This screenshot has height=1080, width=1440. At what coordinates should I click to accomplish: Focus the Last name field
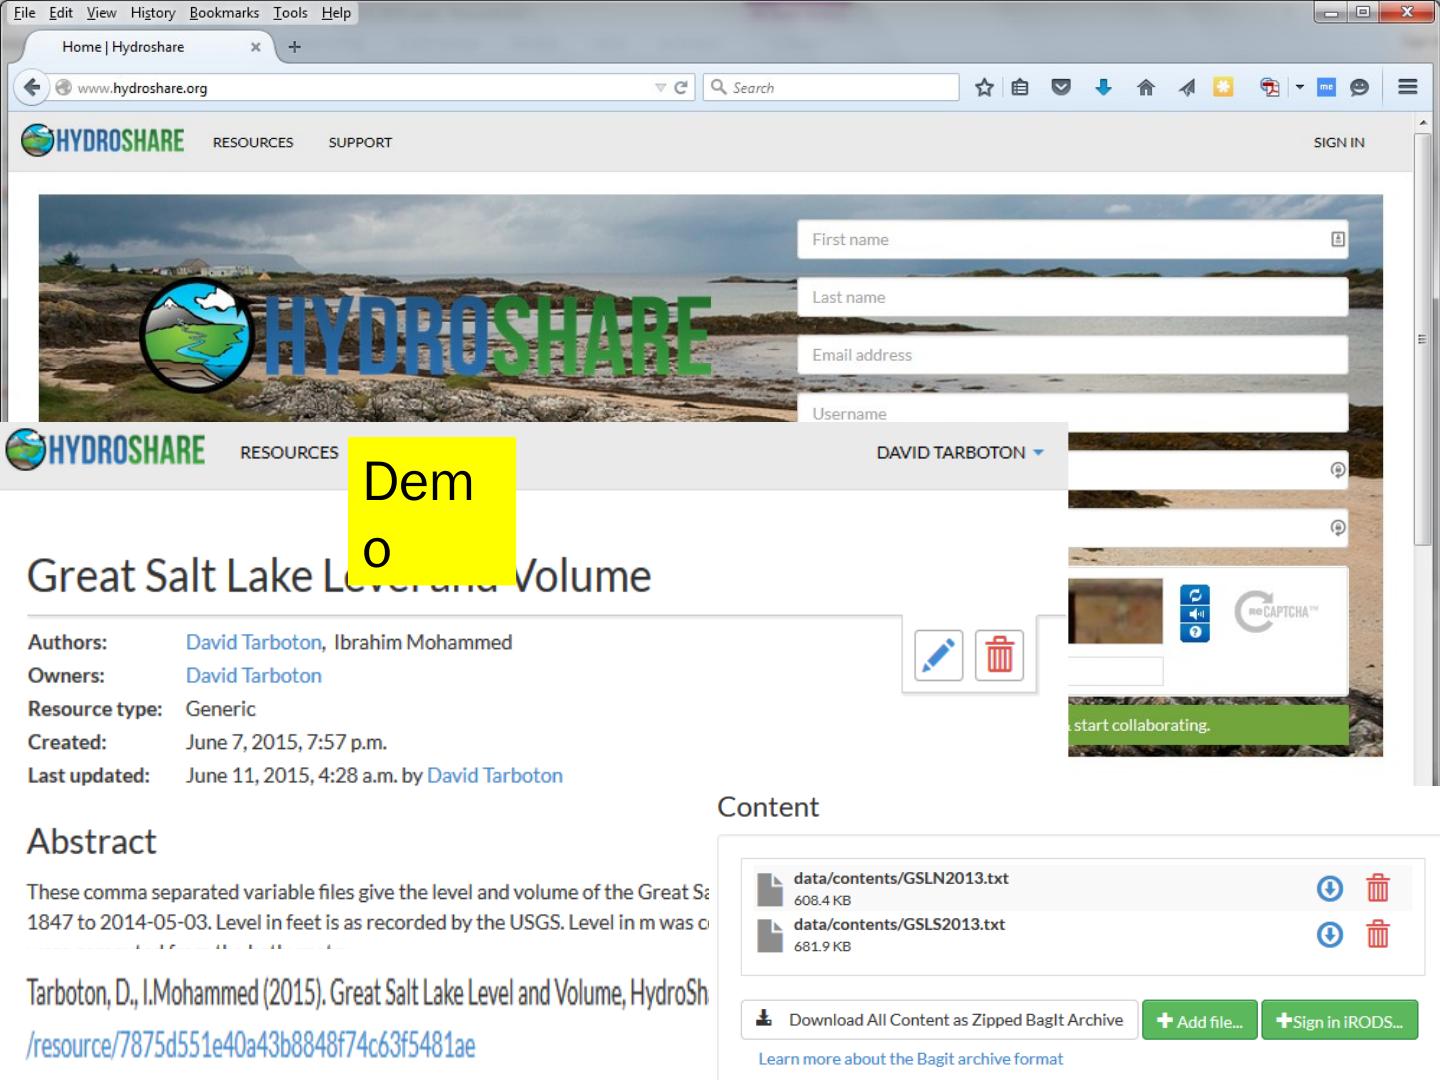point(1072,297)
